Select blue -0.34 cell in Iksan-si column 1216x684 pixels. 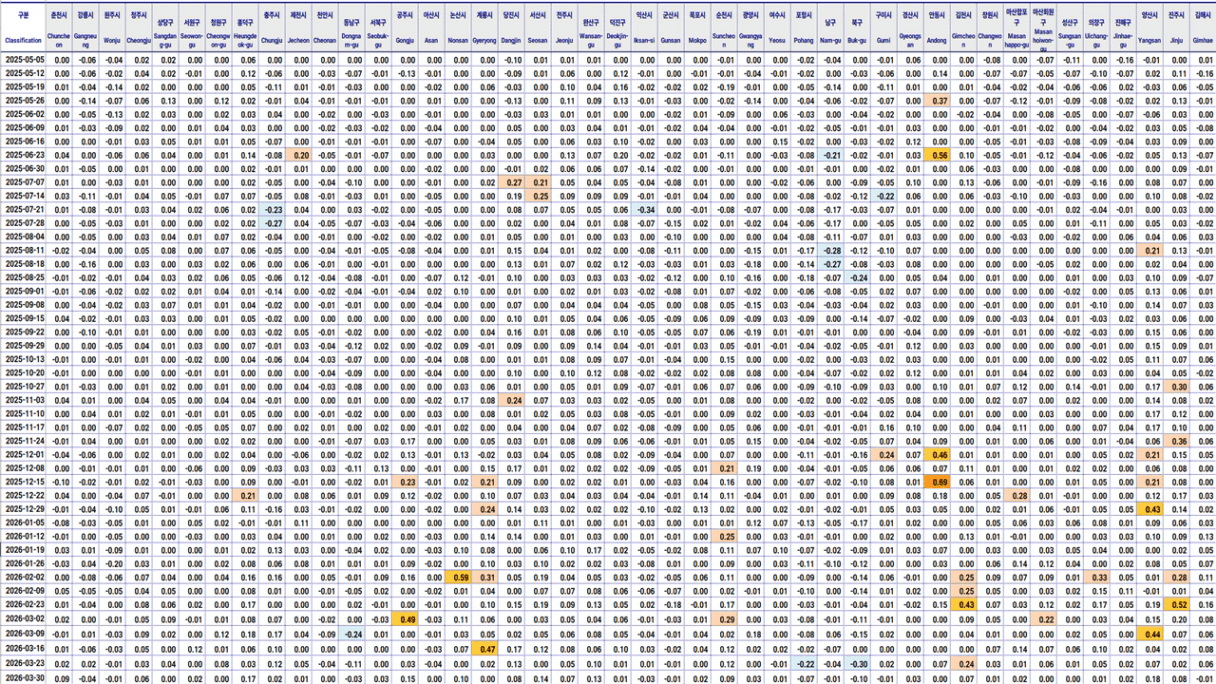[645, 209]
